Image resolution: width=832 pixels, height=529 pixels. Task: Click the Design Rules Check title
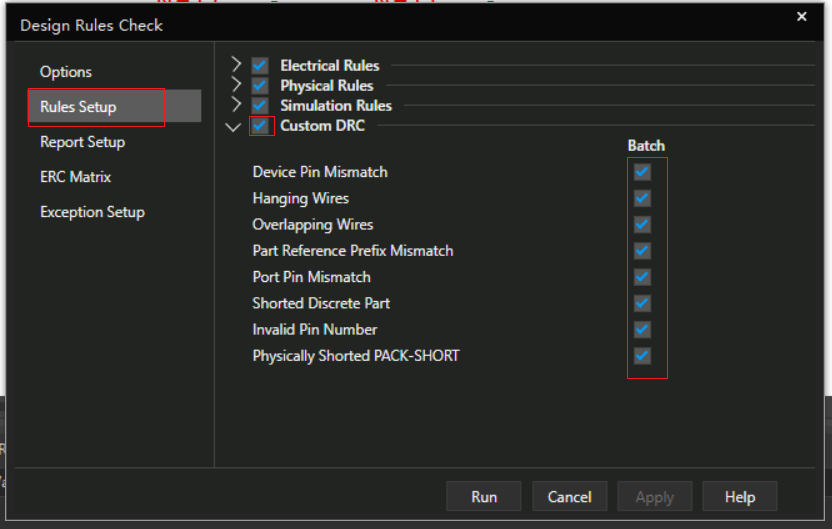[91, 25]
